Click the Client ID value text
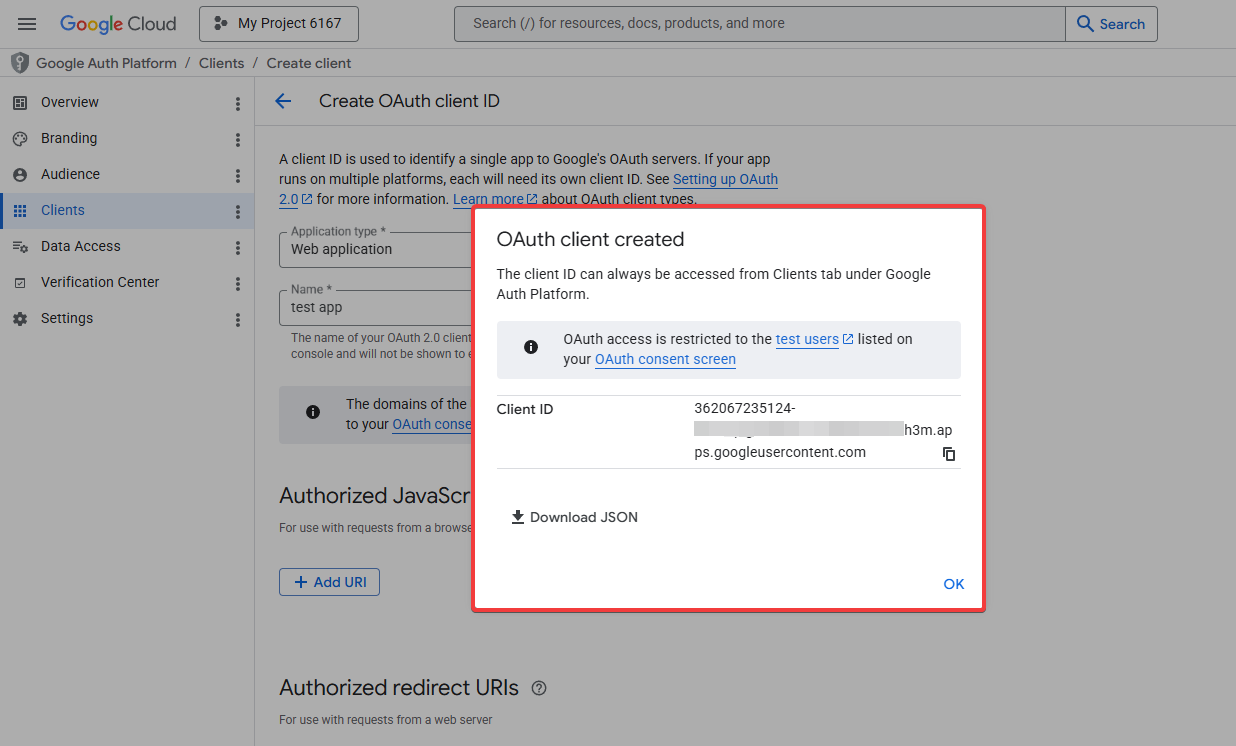The height and width of the screenshot is (746, 1236). click(x=823, y=430)
